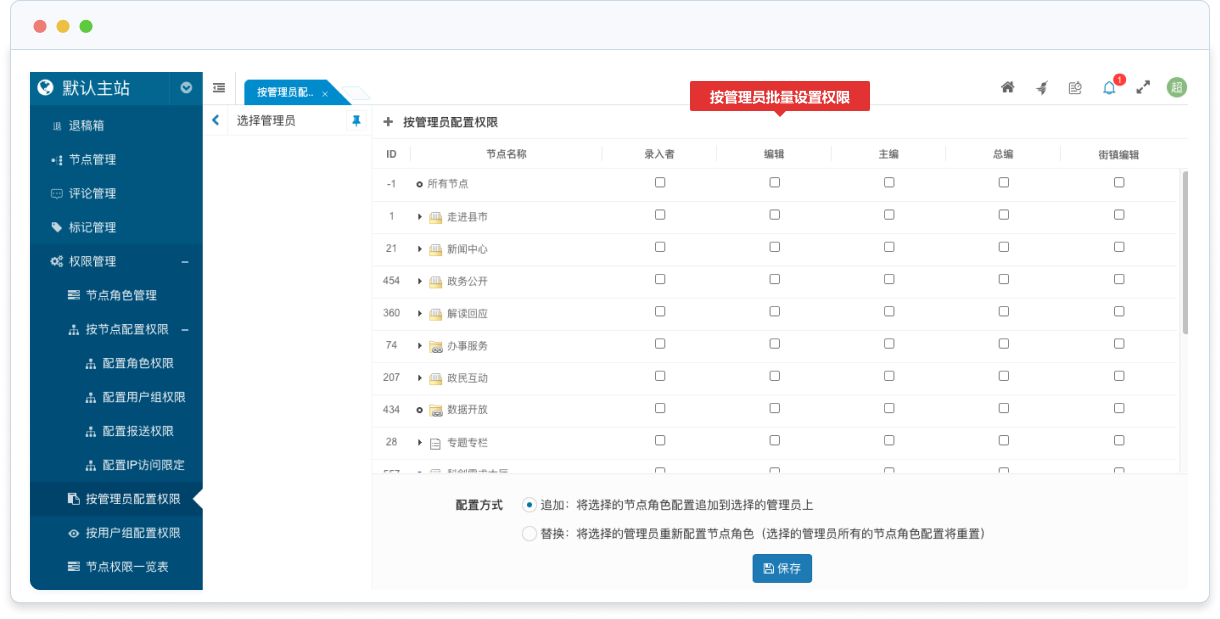Check 录入者 checkbox for 所有节点 row
This screenshot has width=1220, height=619.
(660, 183)
